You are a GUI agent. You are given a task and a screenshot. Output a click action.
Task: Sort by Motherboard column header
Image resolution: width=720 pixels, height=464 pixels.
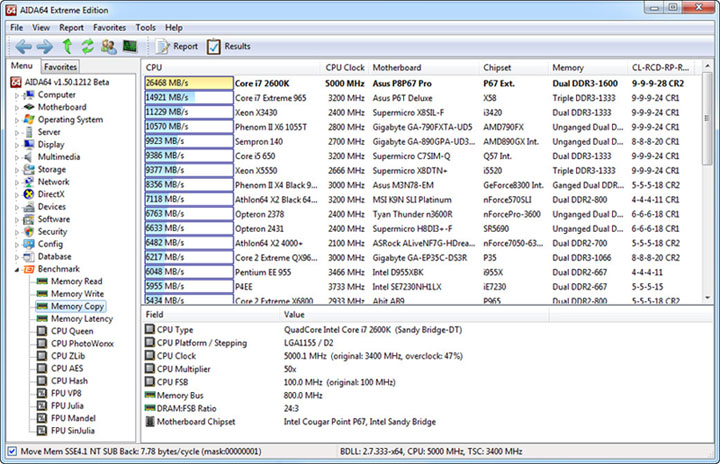point(423,68)
